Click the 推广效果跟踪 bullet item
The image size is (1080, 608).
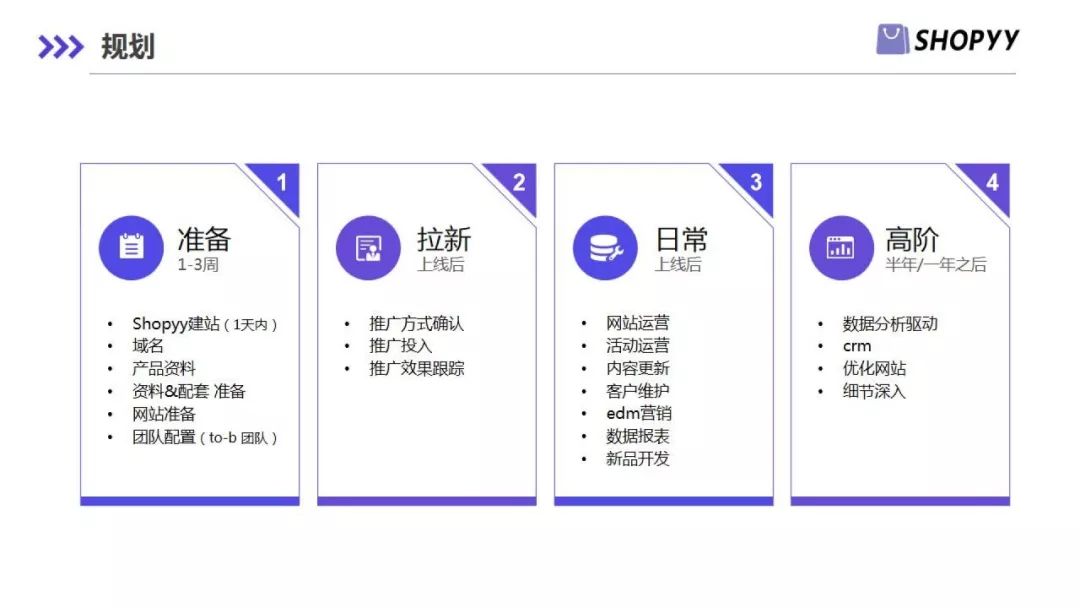click(417, 368)
